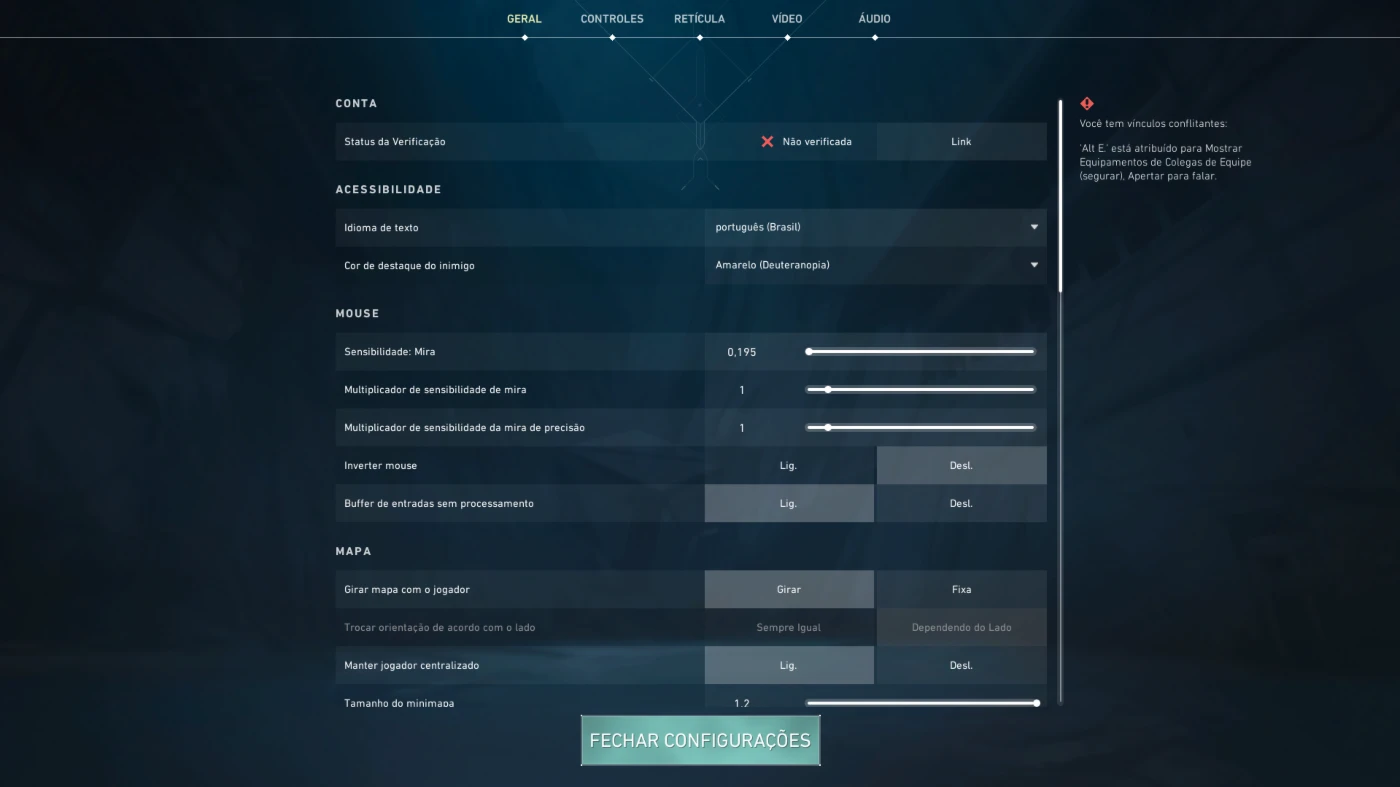The width and height of the screenshot is (1400, 787).
Task: Click the value field of Multiplicador de sensibilidade de mira
Action: click(742, 390)
